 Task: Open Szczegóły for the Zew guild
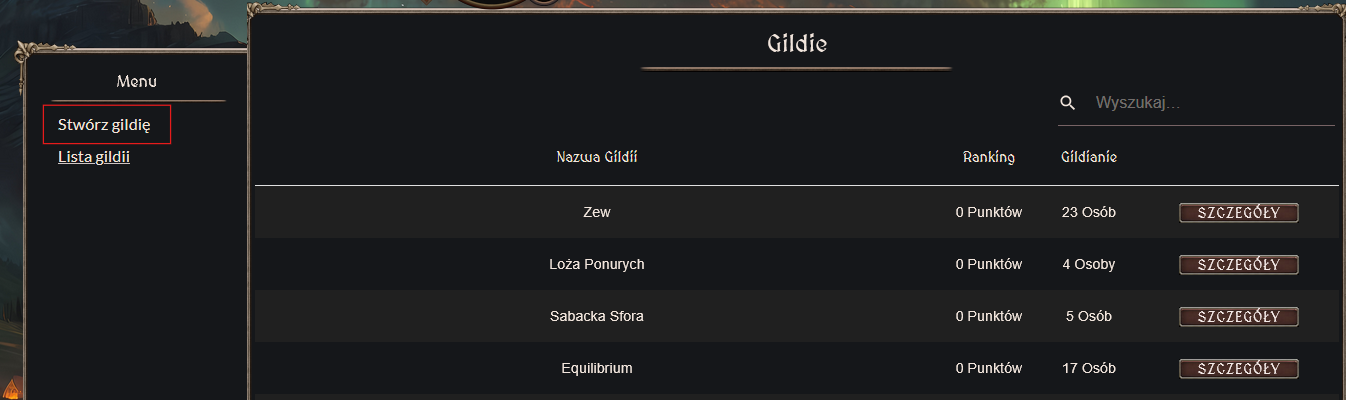1238,213
